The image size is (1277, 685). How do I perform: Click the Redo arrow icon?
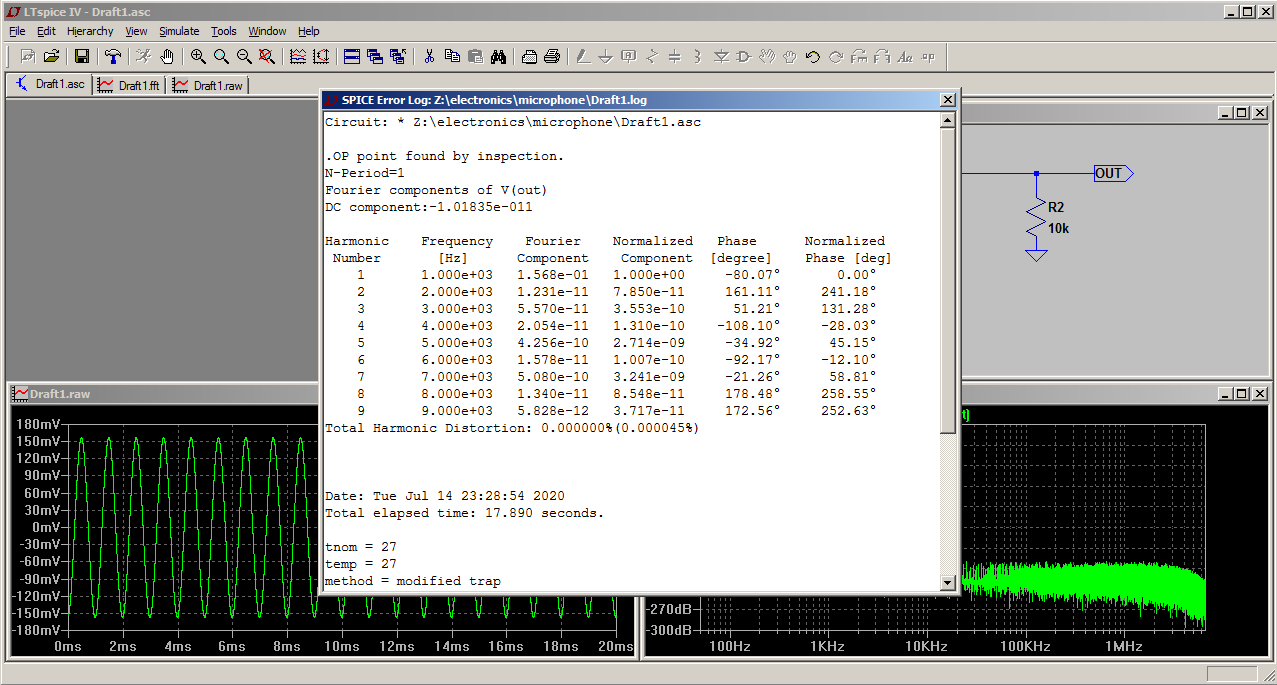point(836,56)
